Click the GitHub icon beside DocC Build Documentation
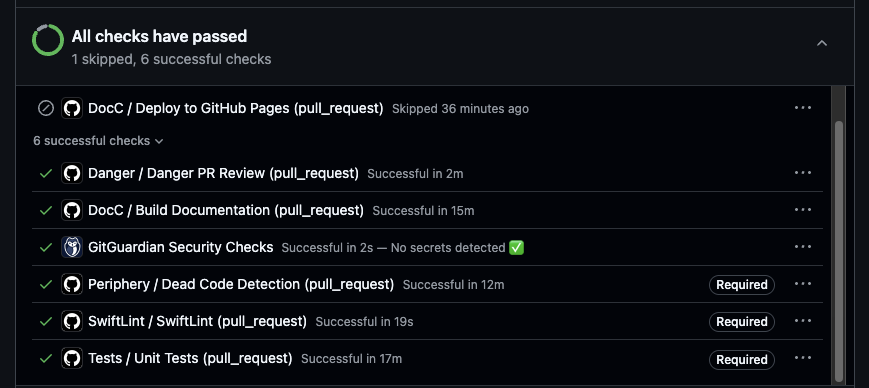 pos(71,210)
